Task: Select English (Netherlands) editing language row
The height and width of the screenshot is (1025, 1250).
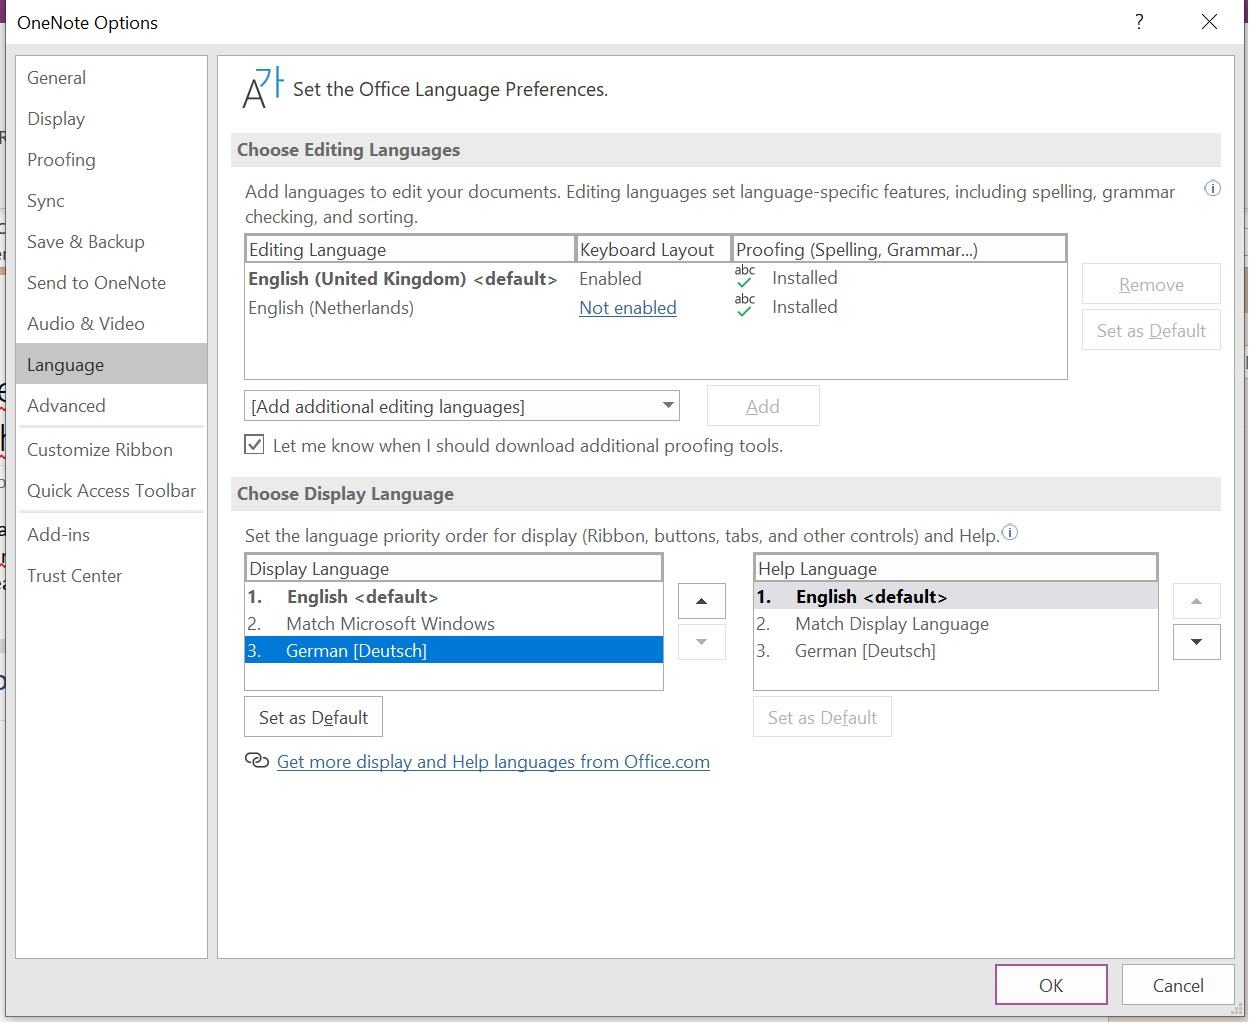Action: tap(655, 307)
